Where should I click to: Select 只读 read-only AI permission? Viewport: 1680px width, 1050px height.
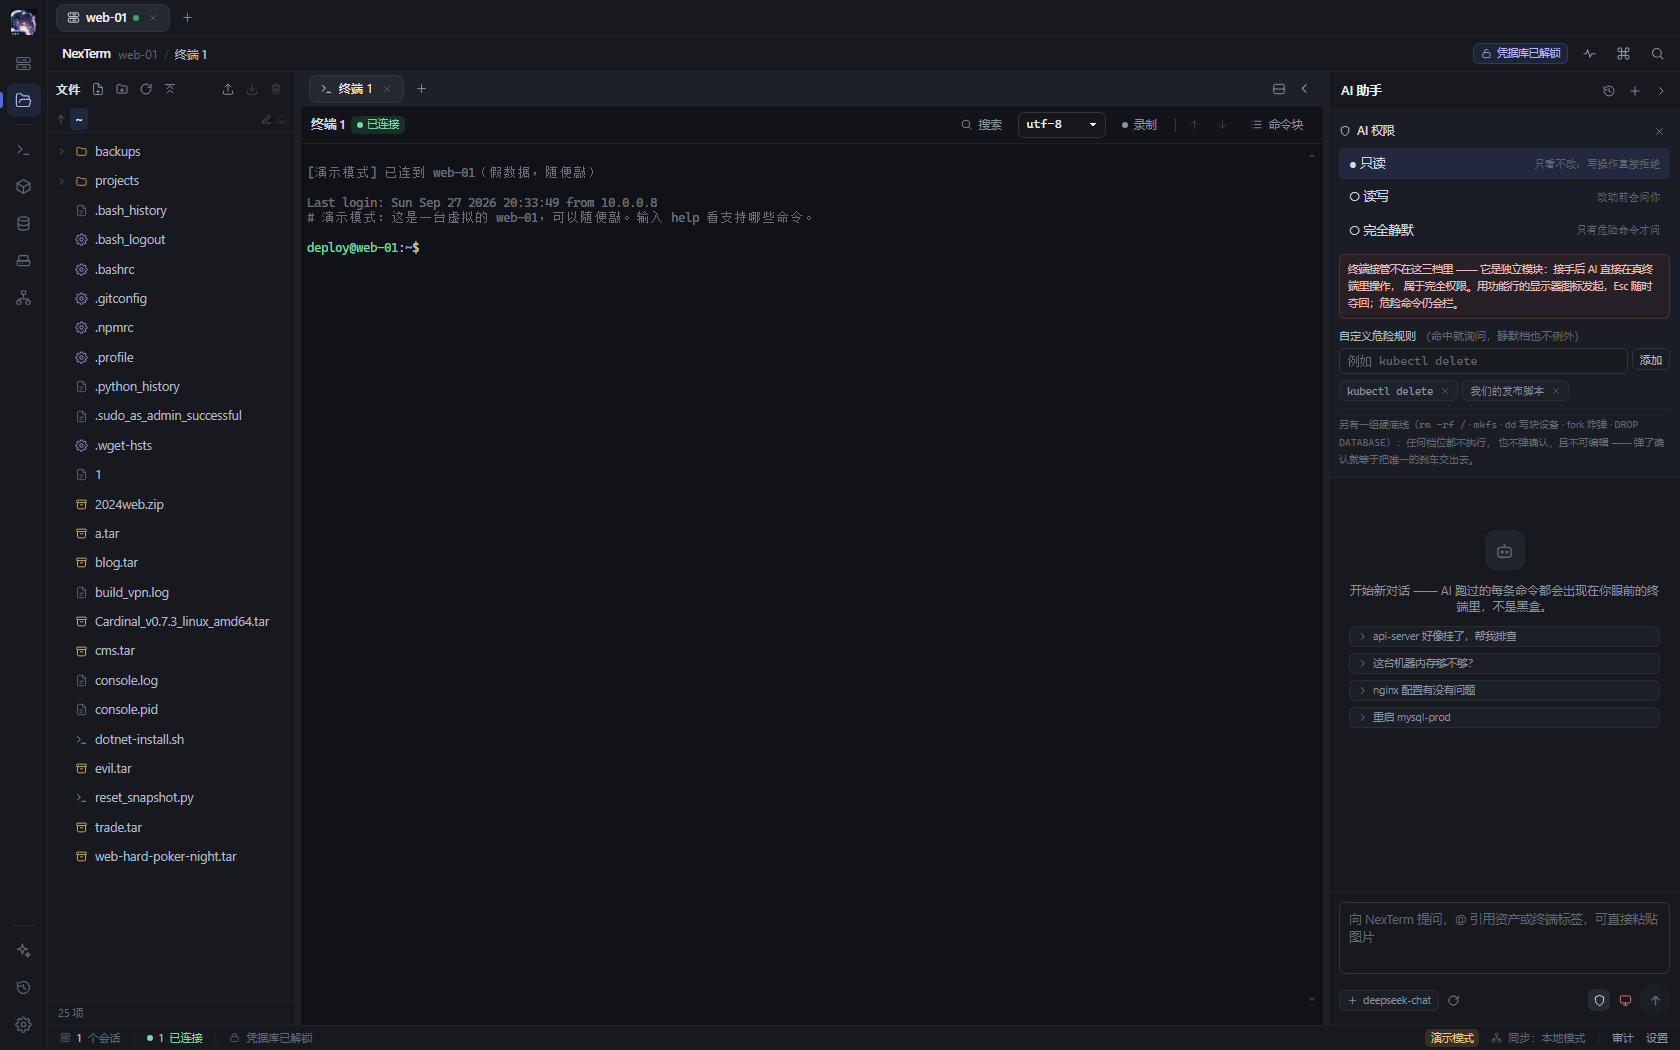point(1504,164)
